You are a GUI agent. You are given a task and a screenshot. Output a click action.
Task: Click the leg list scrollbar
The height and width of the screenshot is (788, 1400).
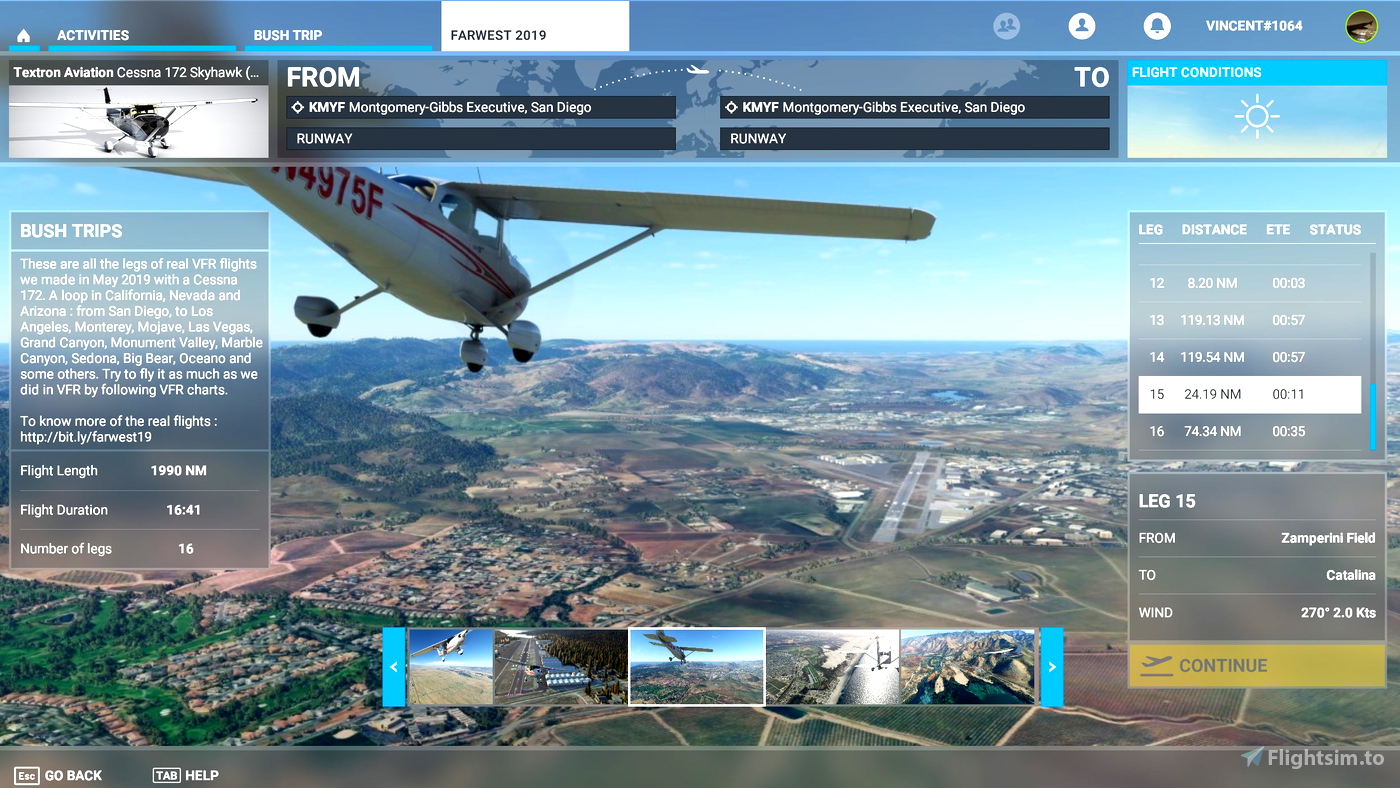pyautogui.click(x=1373, y=415)
